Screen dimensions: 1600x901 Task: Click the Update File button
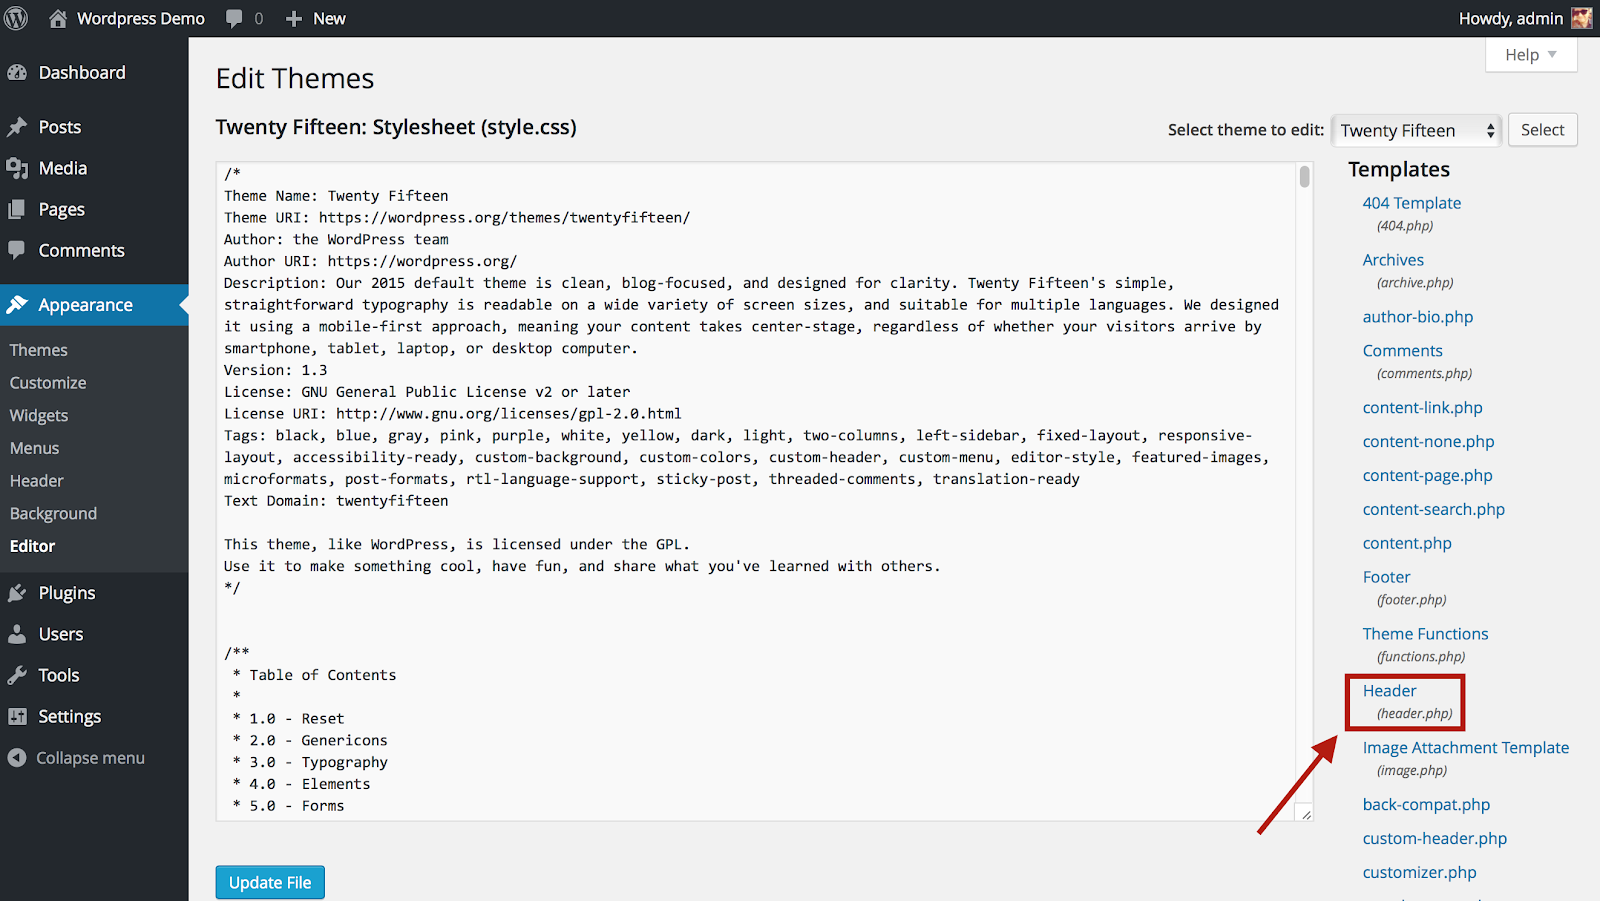pyautogui.click(x=269, y=881)
